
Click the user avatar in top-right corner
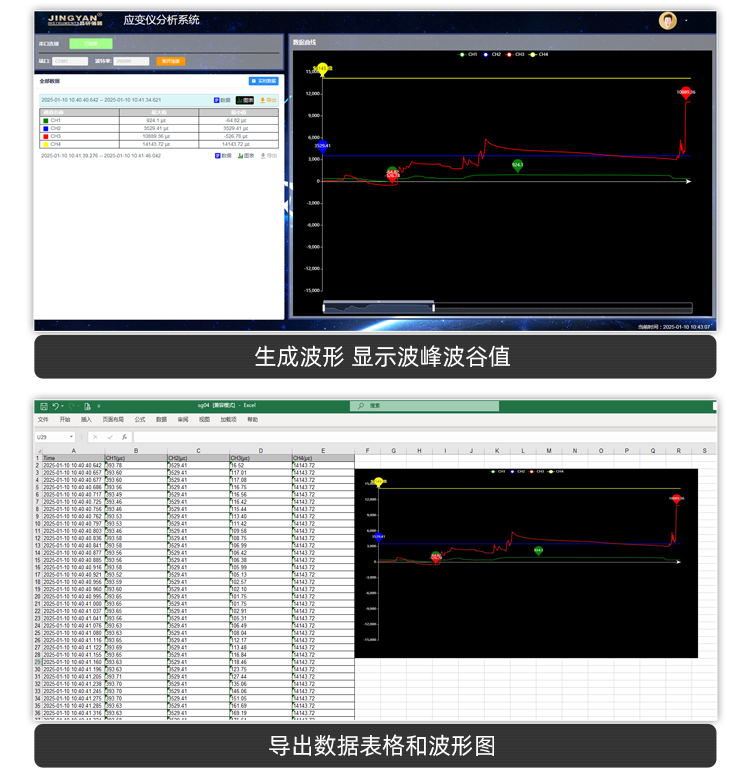(x=668, y=21)
